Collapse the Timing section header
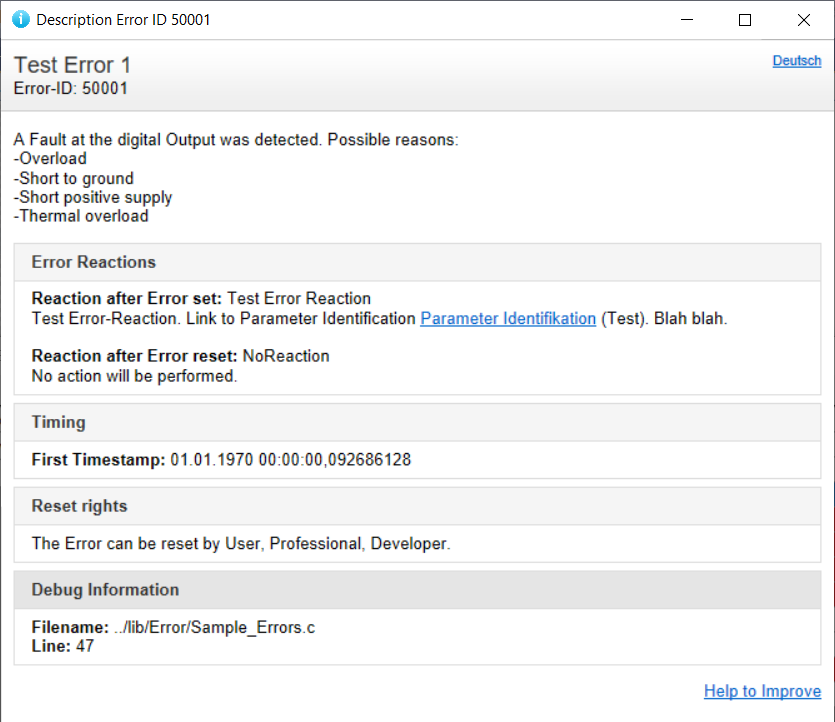 point(59,422)
